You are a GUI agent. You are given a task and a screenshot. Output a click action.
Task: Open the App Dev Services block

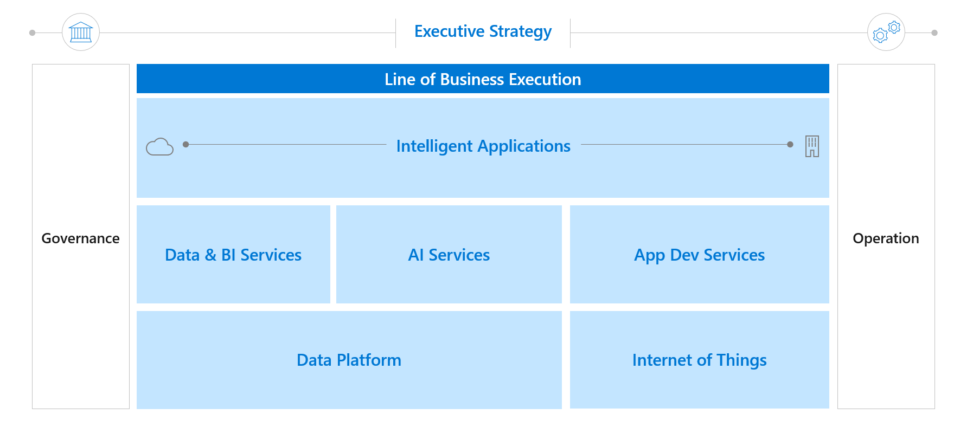(x=699, y=255)
